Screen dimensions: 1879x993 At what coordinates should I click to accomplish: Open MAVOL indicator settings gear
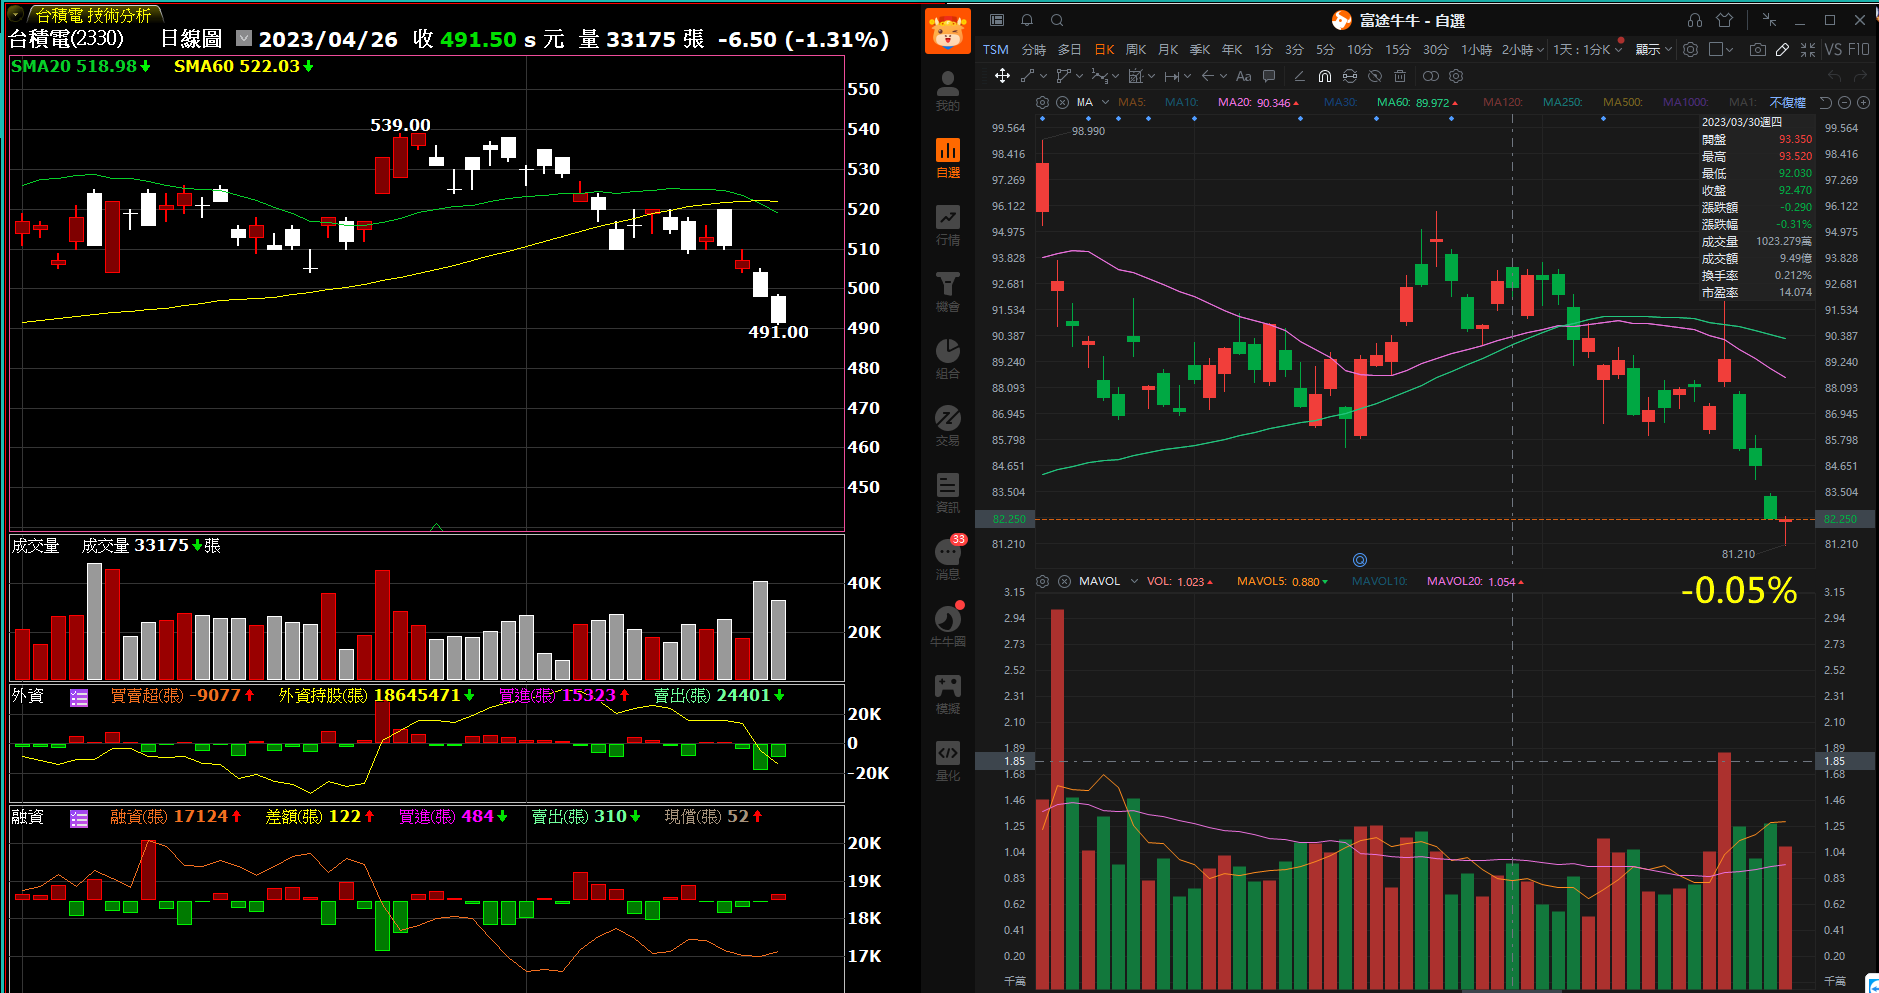click(x=1043, y=581)
